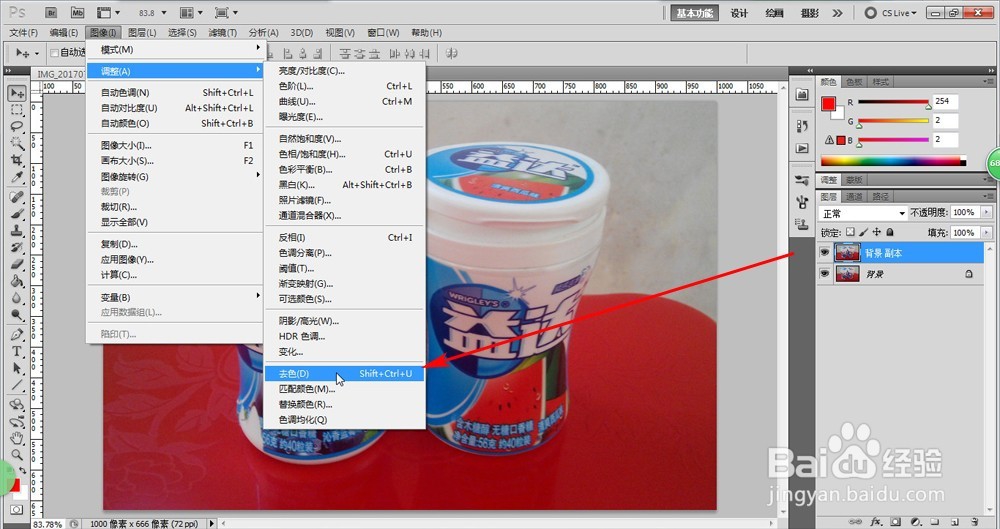Hide the 背景 副本 layer eye

[825, 253]
